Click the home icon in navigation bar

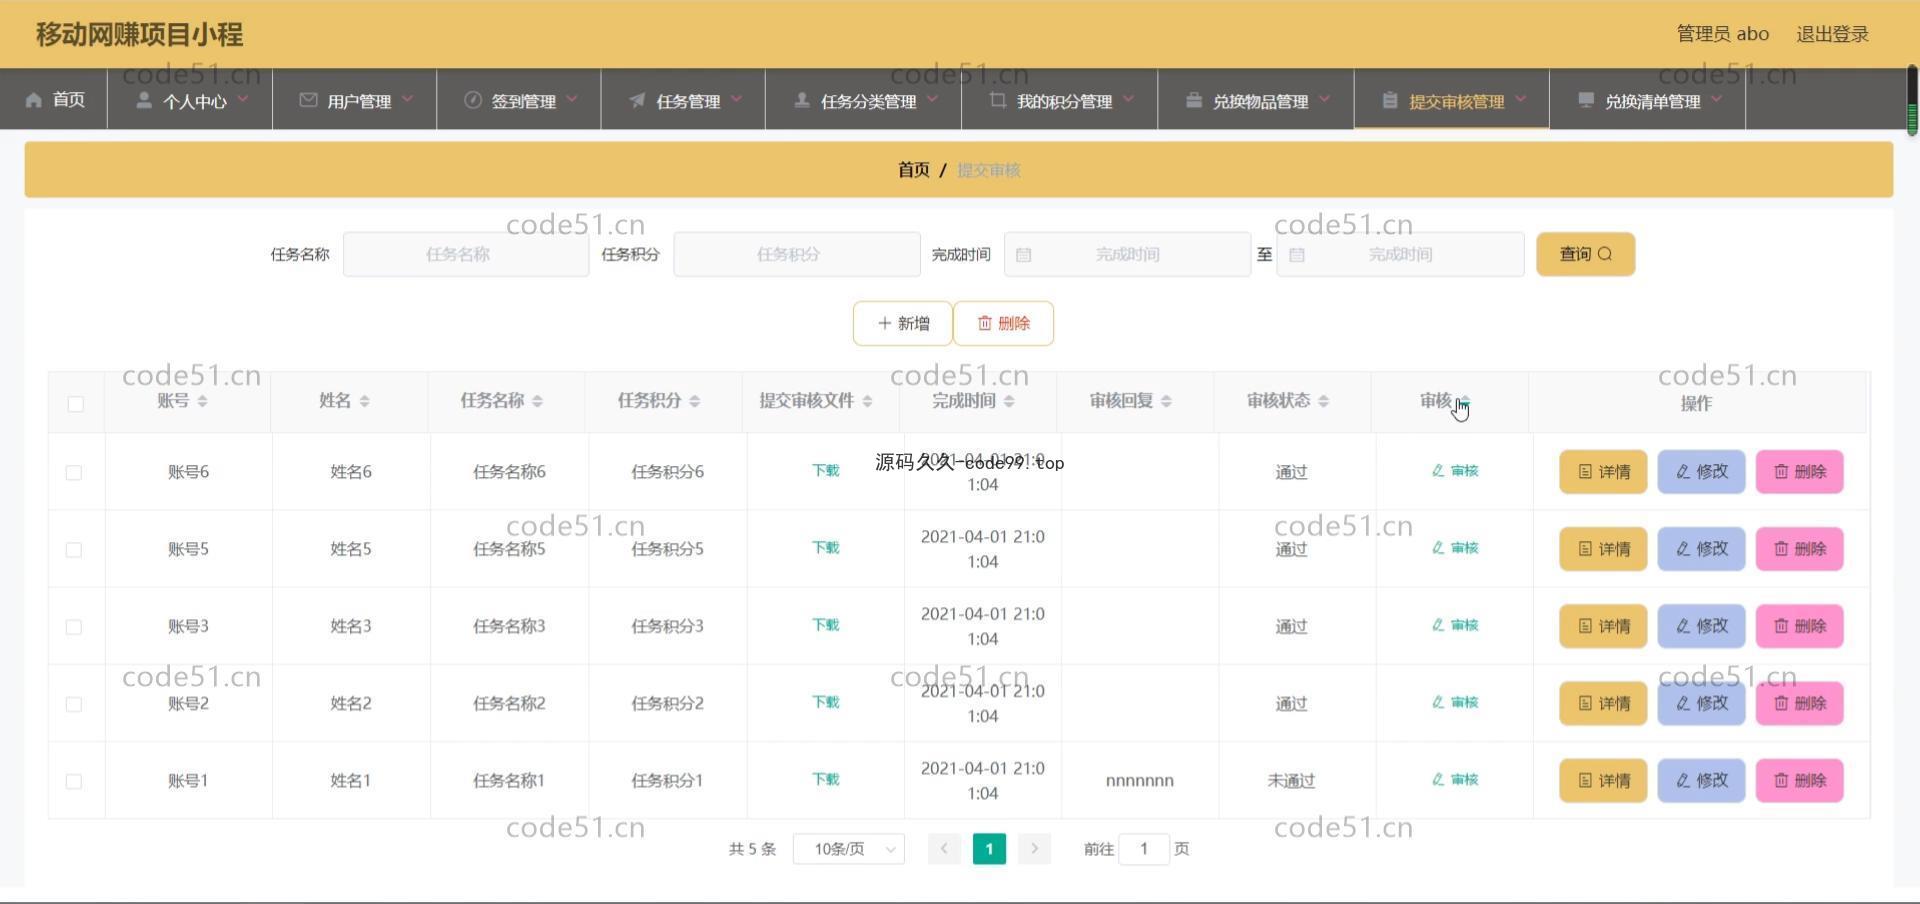coord(34,100)
